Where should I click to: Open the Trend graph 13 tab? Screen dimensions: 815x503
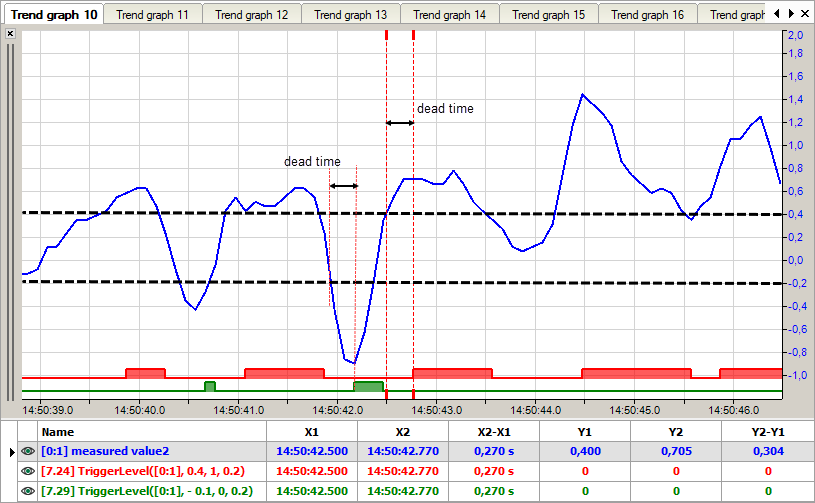tap(350, 15)
